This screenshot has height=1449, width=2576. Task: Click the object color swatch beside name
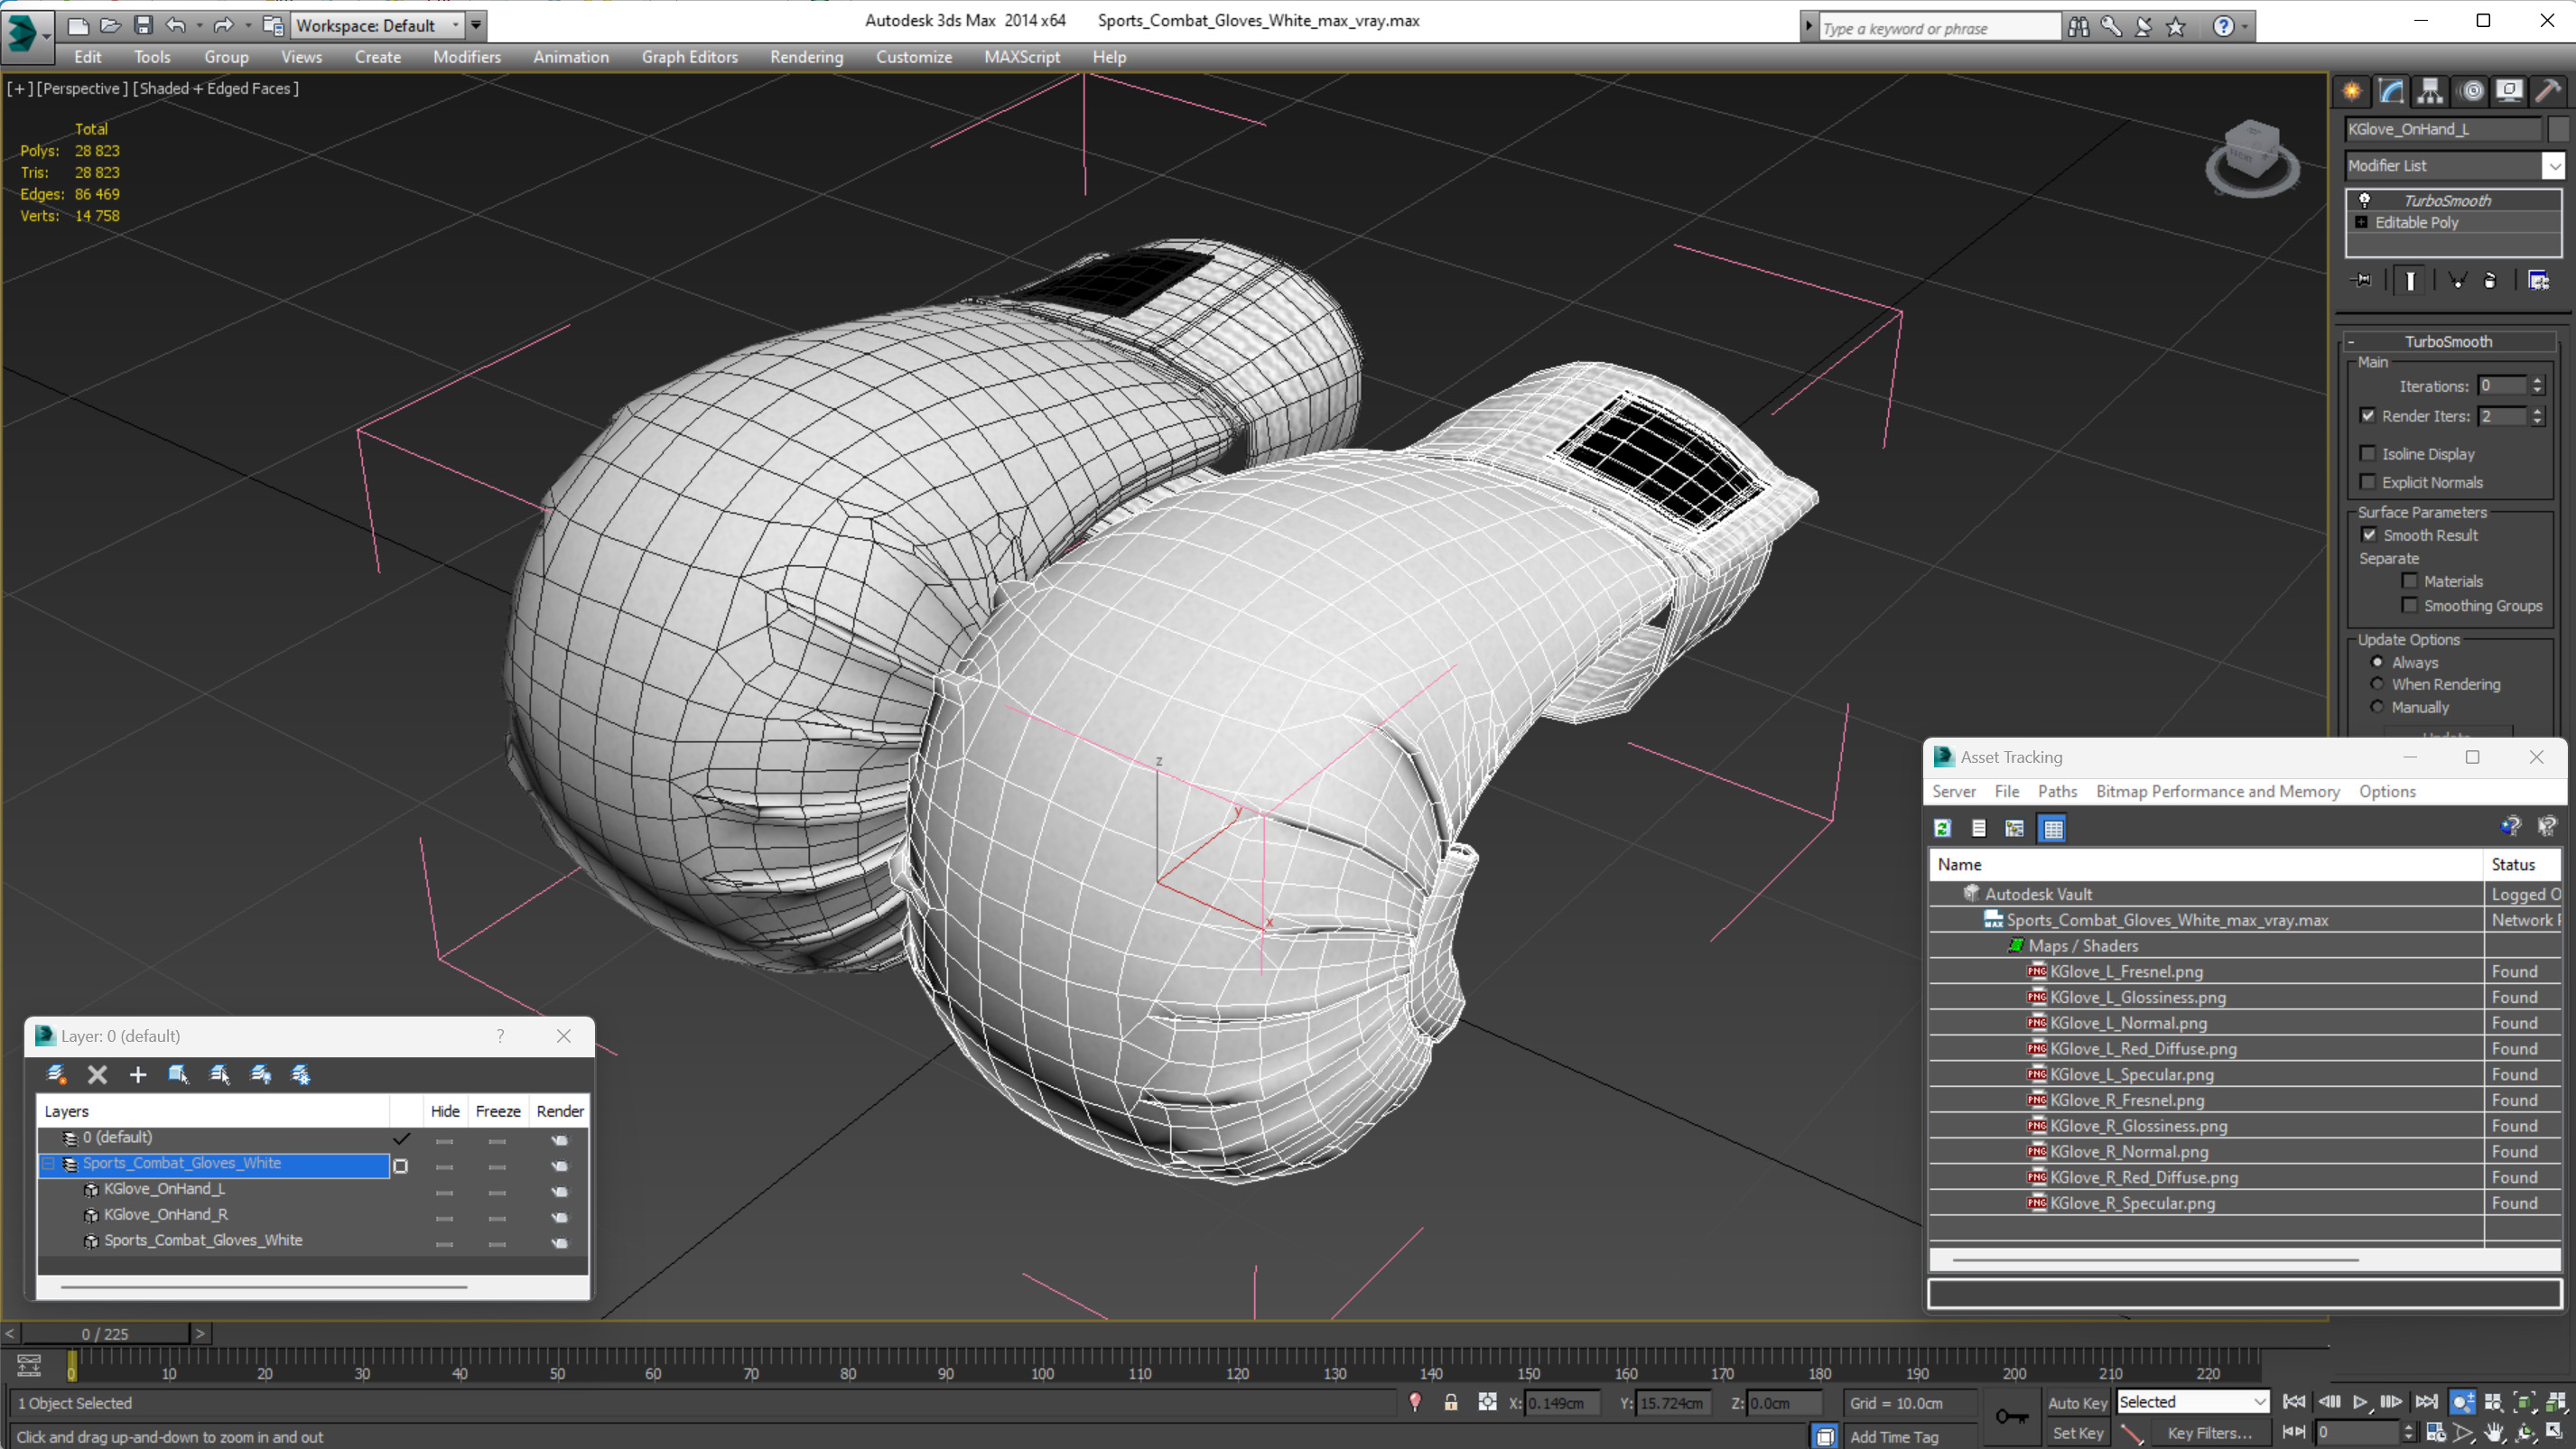(2557, 128)
